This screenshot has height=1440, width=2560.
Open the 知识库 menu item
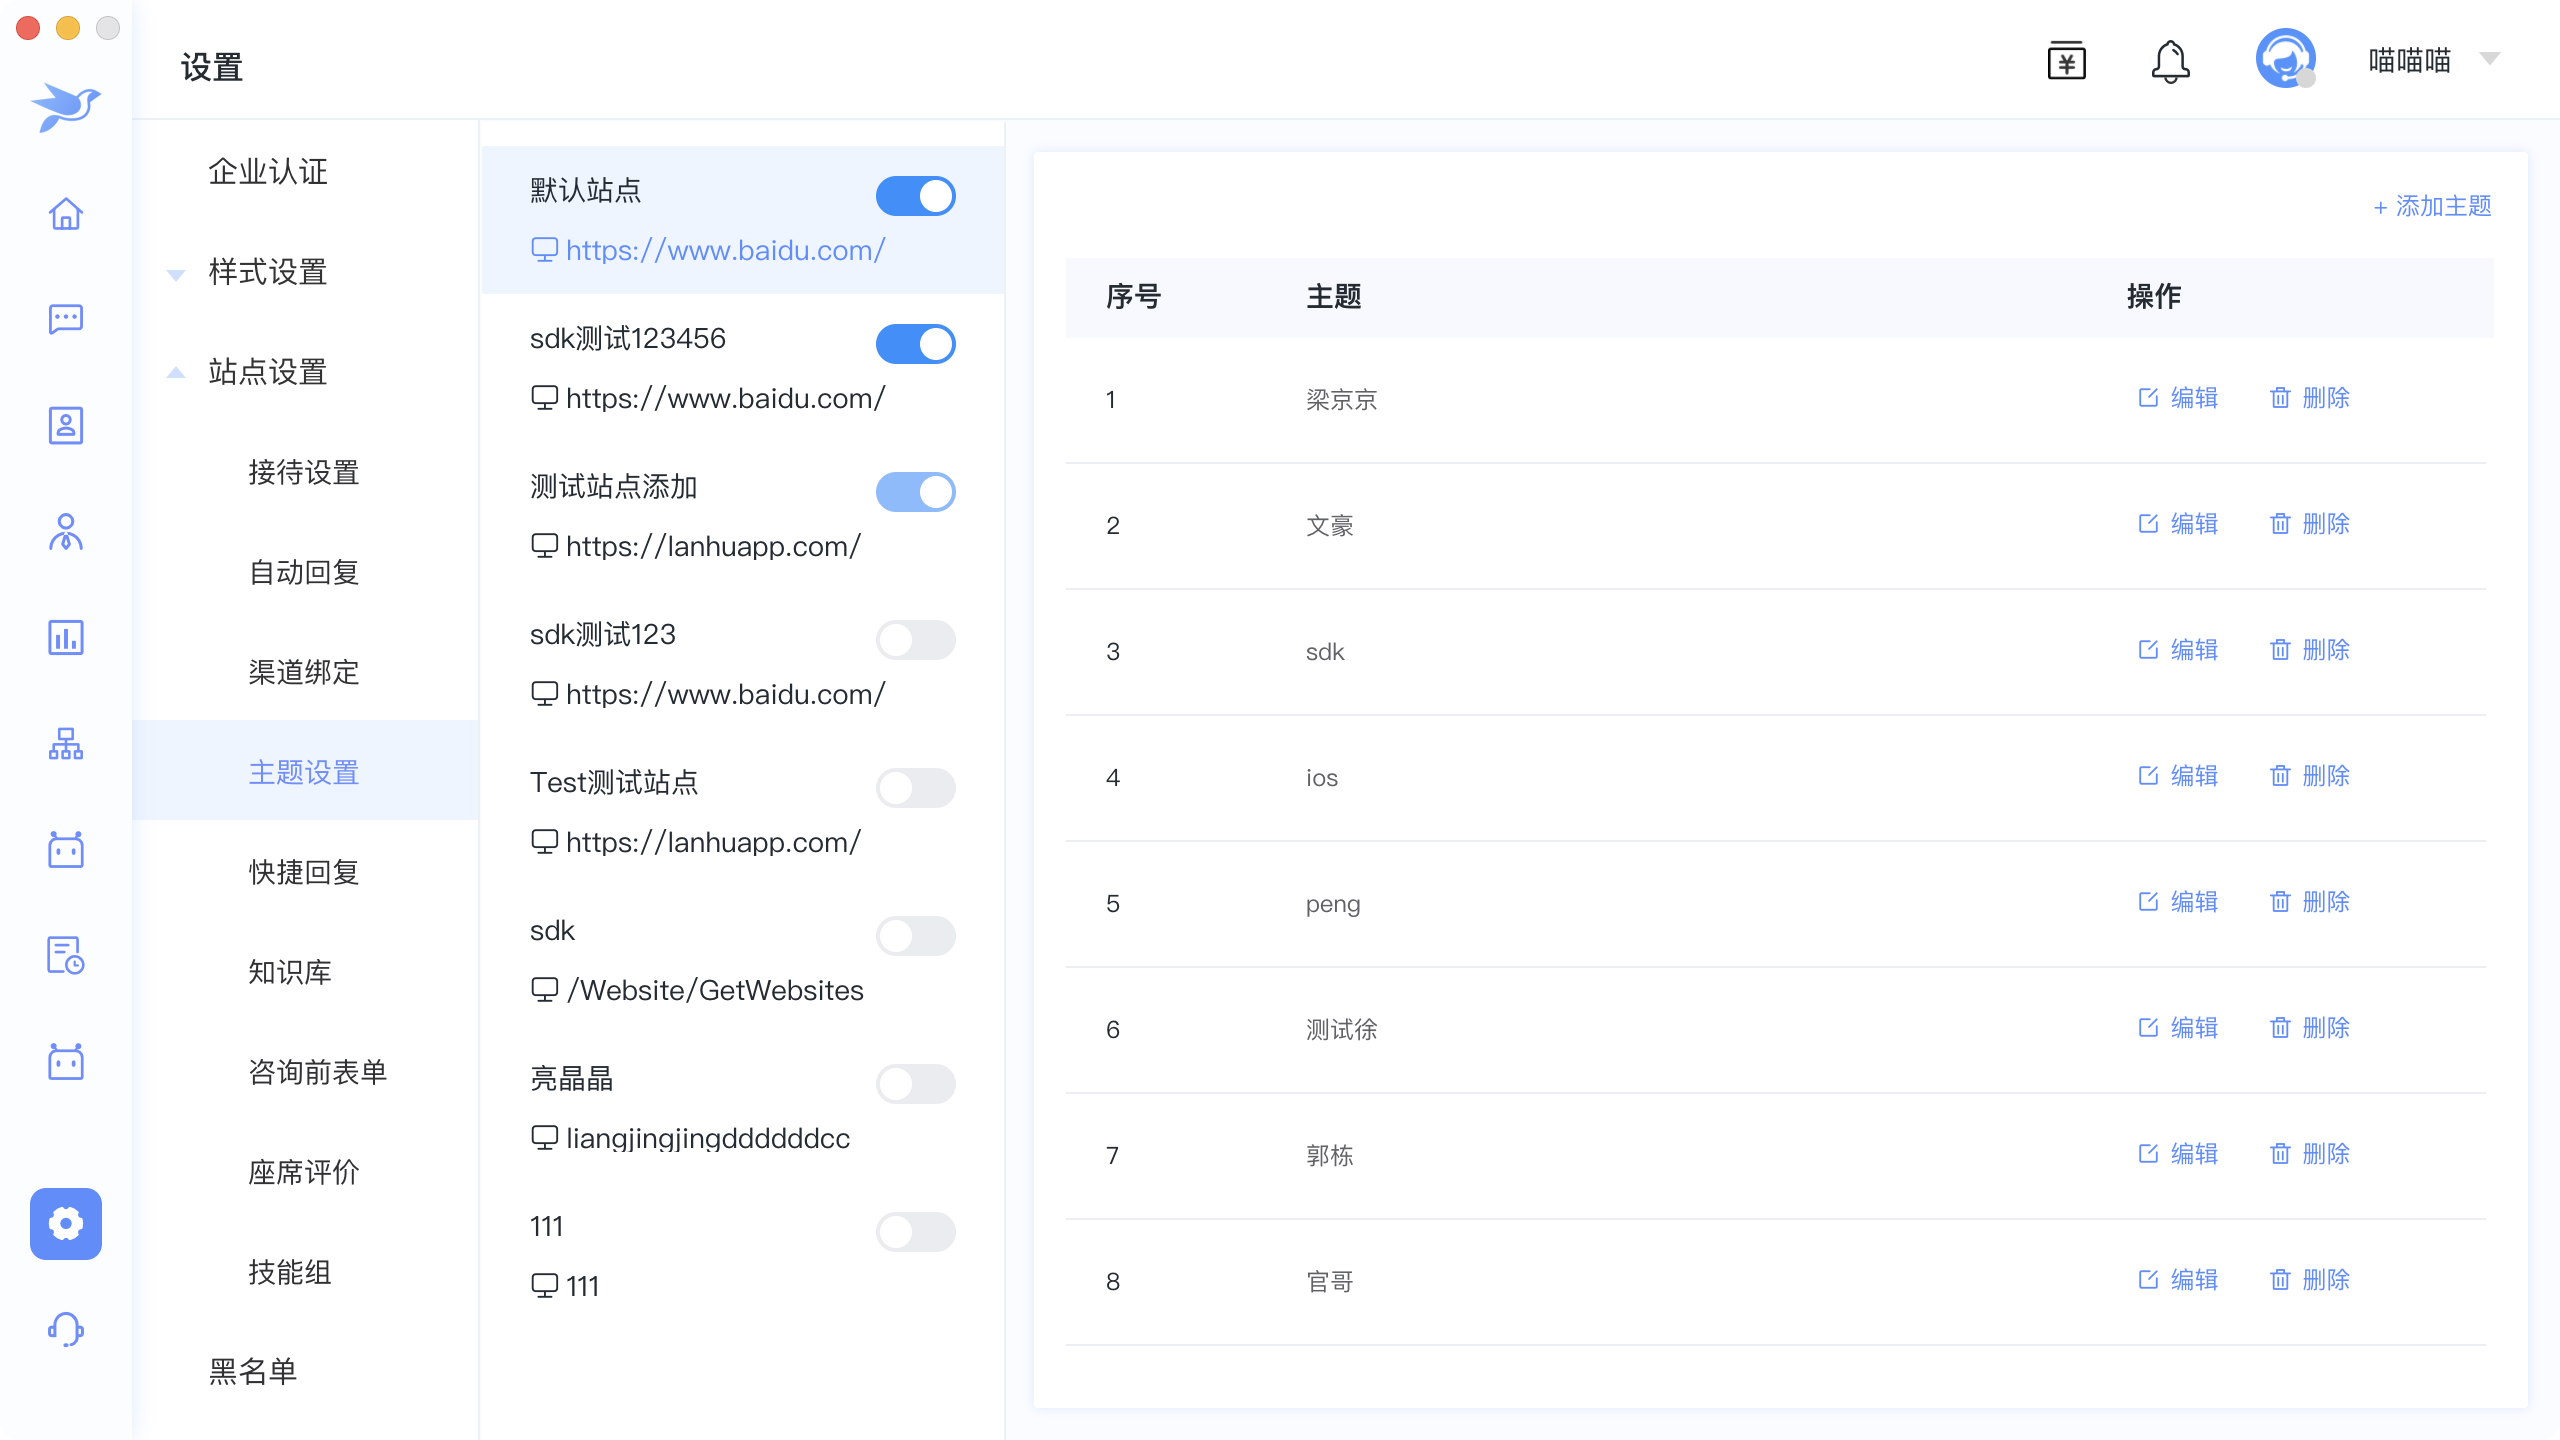tap(289, 972)
